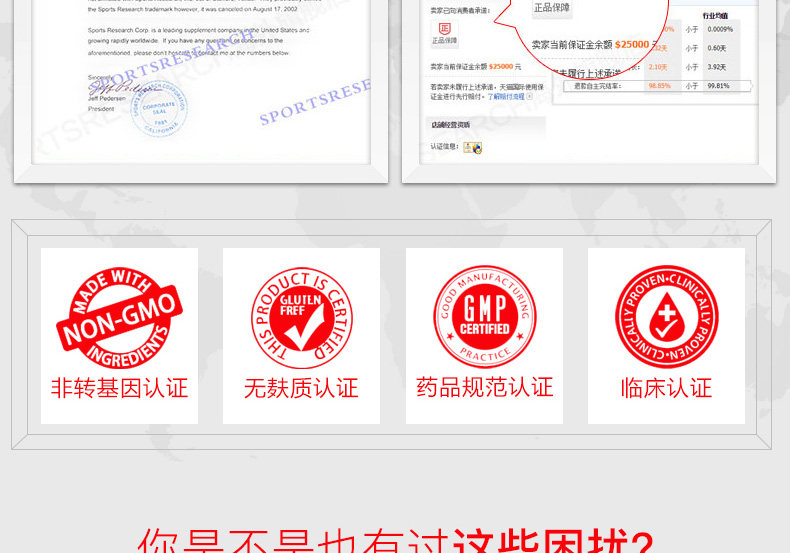Click the orange 98.85% value

[660, 86]
